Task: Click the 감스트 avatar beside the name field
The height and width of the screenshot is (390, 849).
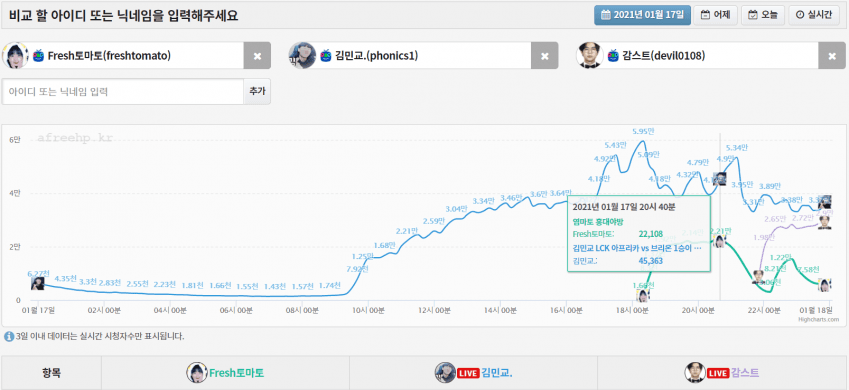Action: click(590, 55)
